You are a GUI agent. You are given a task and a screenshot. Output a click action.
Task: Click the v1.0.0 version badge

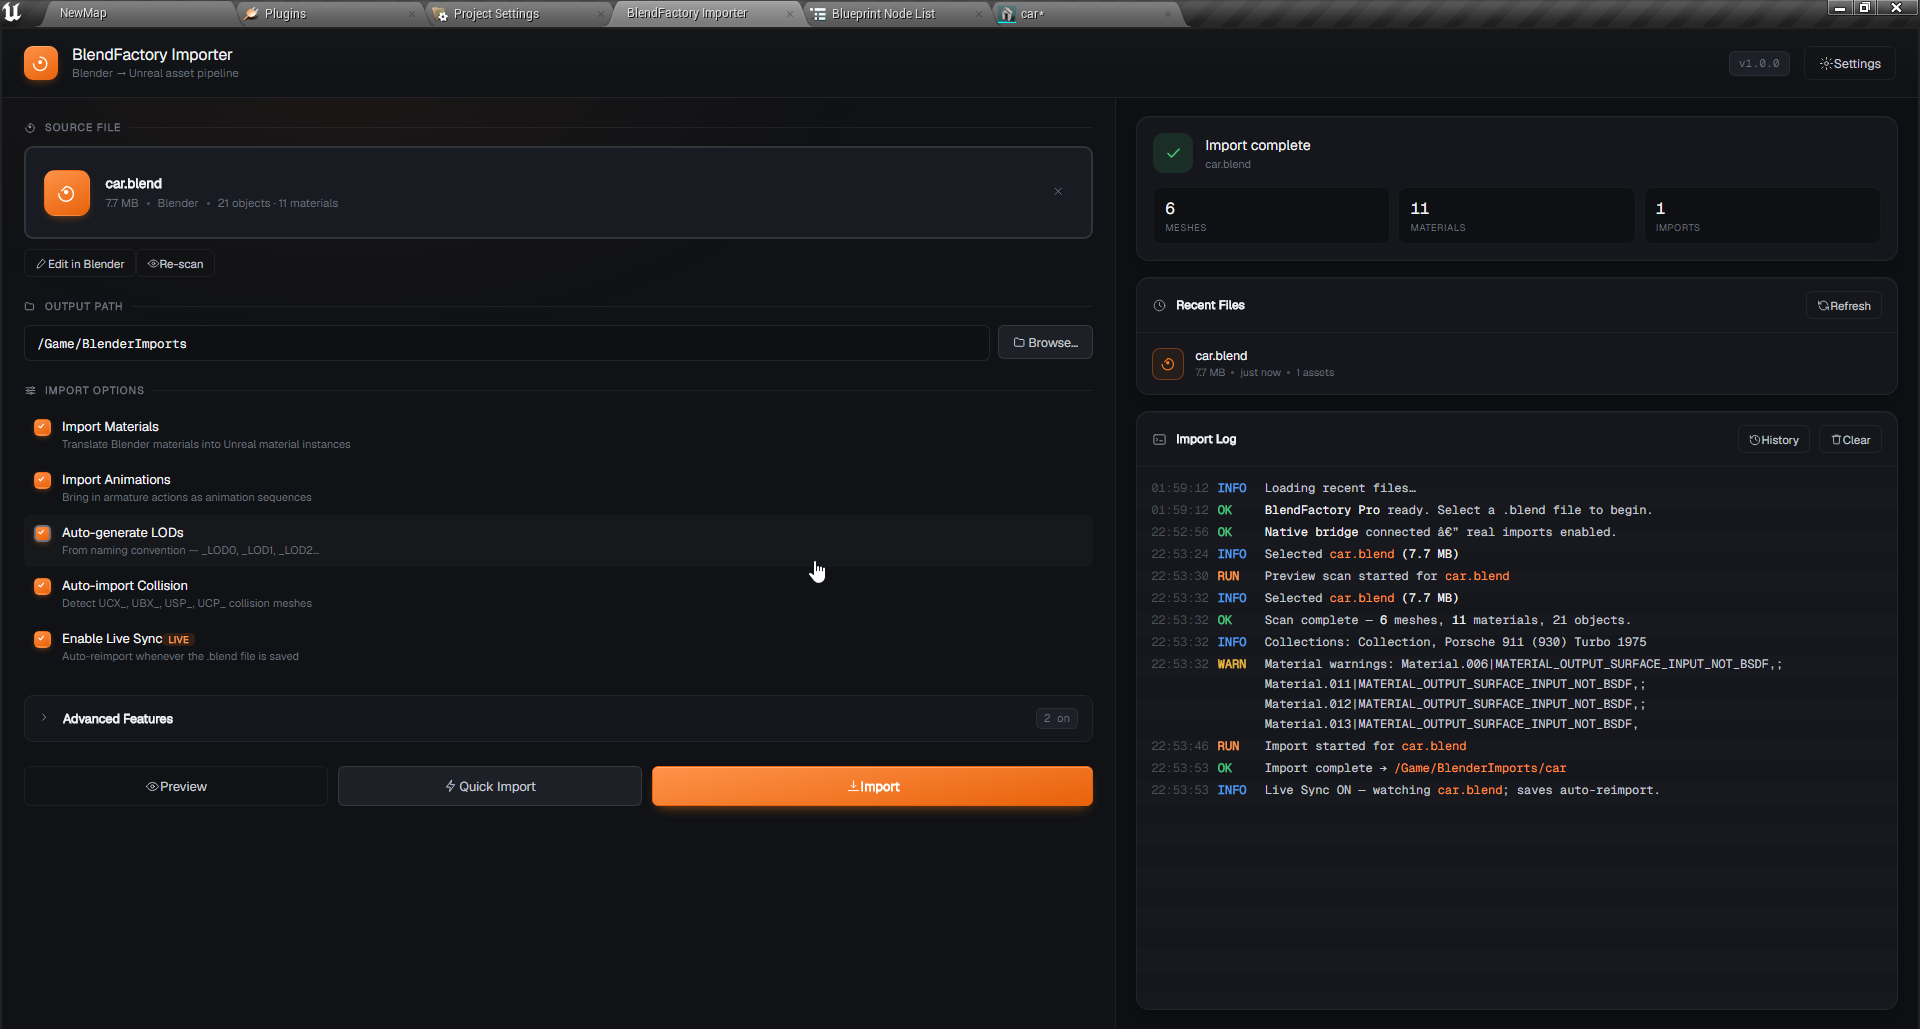[1759, 64]
